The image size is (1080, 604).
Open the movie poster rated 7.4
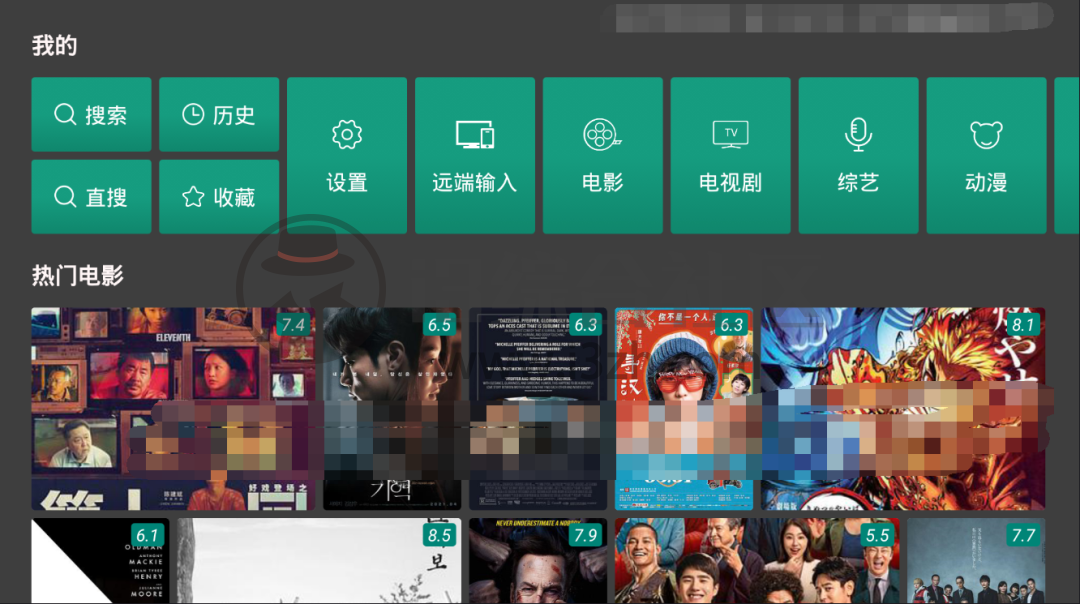[173, 408]
